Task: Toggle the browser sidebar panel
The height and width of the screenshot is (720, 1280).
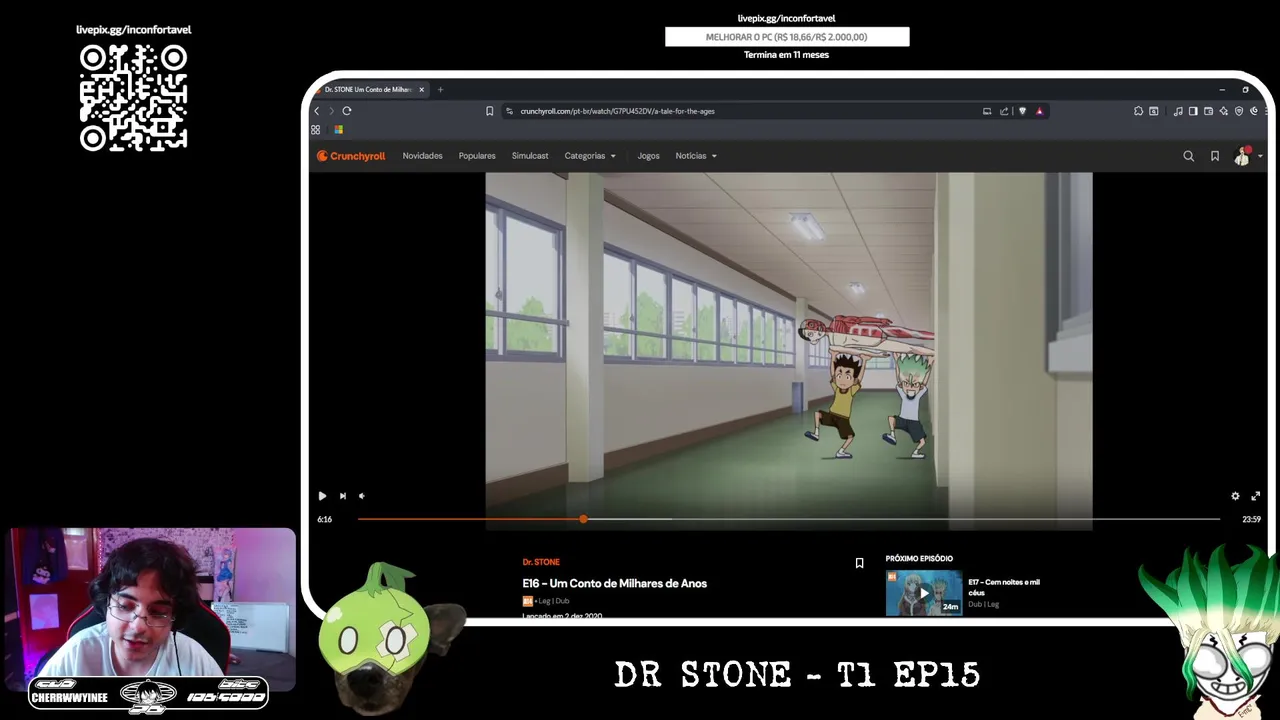Action: (1193, 111)
